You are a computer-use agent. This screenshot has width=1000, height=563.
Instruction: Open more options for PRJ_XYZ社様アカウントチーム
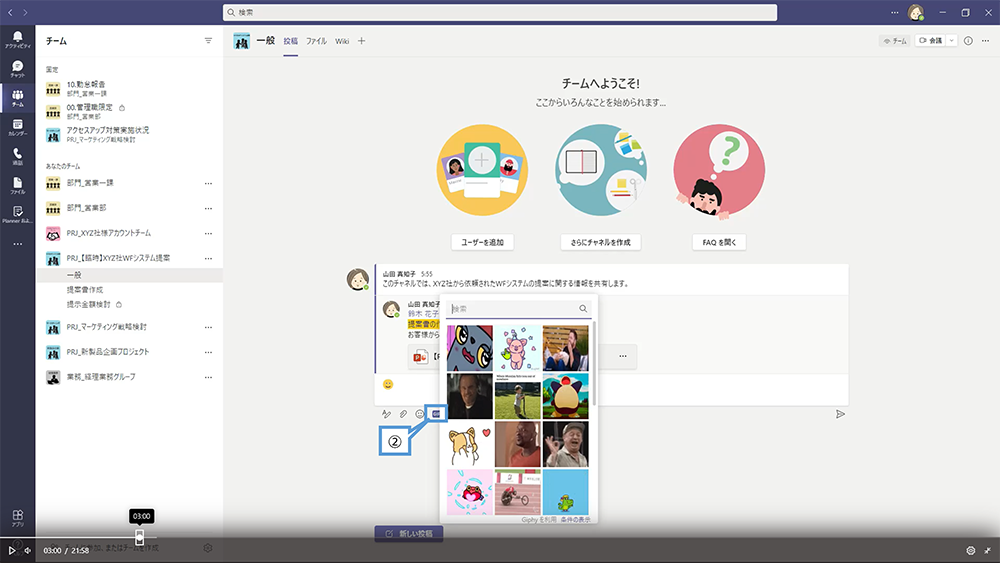pos(208,233)
